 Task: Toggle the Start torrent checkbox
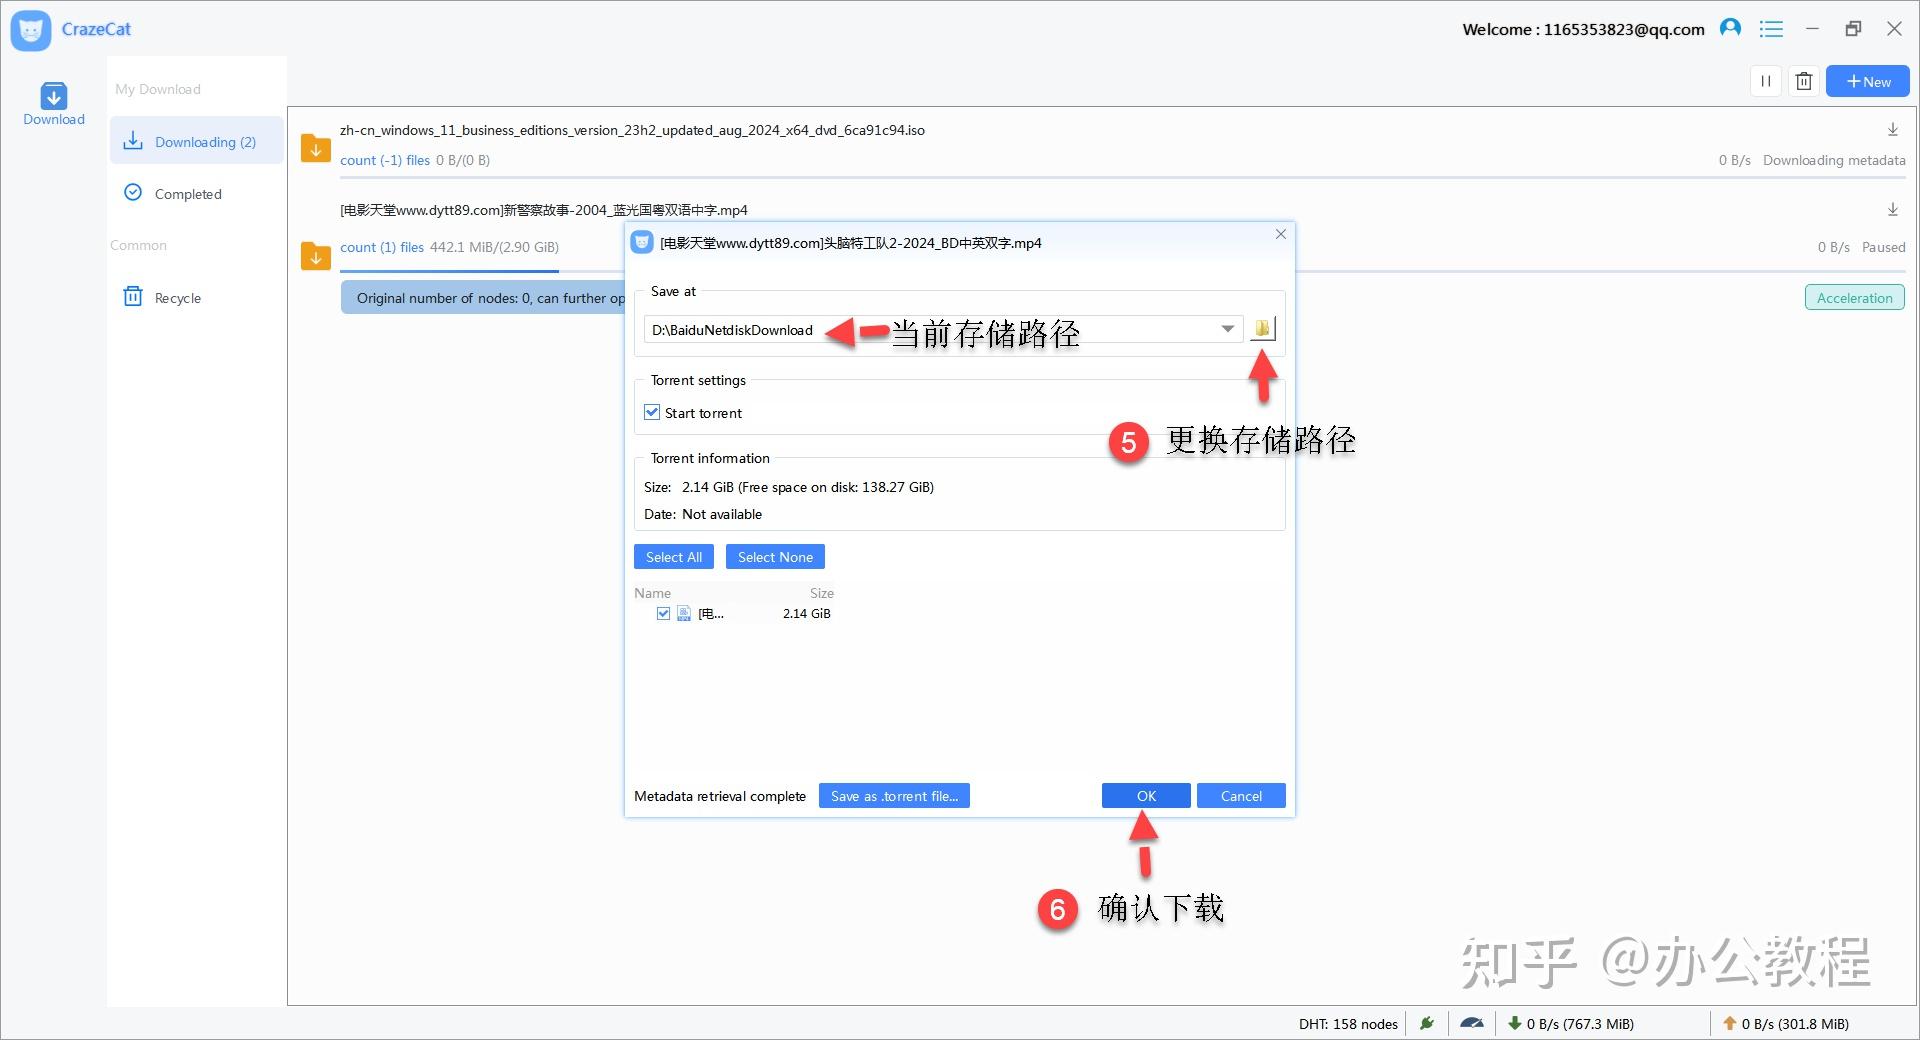pyautogui.click(x=652, y=412)
